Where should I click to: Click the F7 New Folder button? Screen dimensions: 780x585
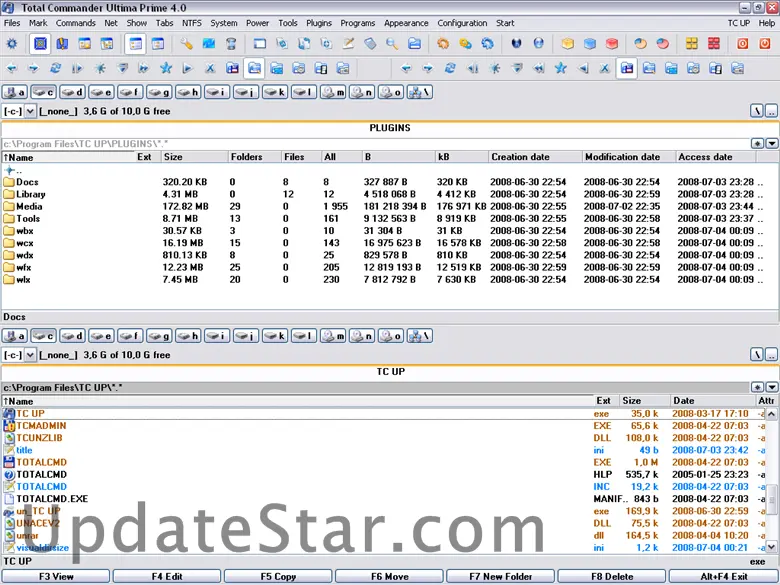click(x=501, y=577)
